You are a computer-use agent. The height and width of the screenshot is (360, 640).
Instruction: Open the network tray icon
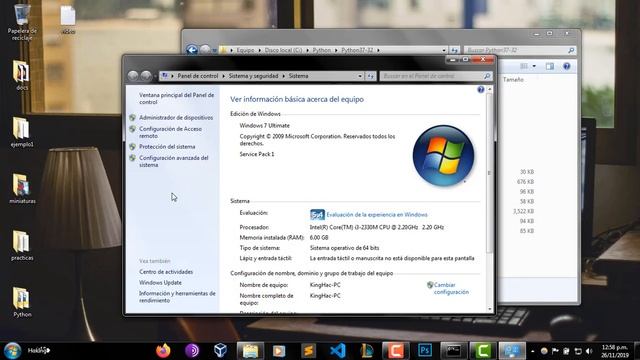tap(578, 351)
